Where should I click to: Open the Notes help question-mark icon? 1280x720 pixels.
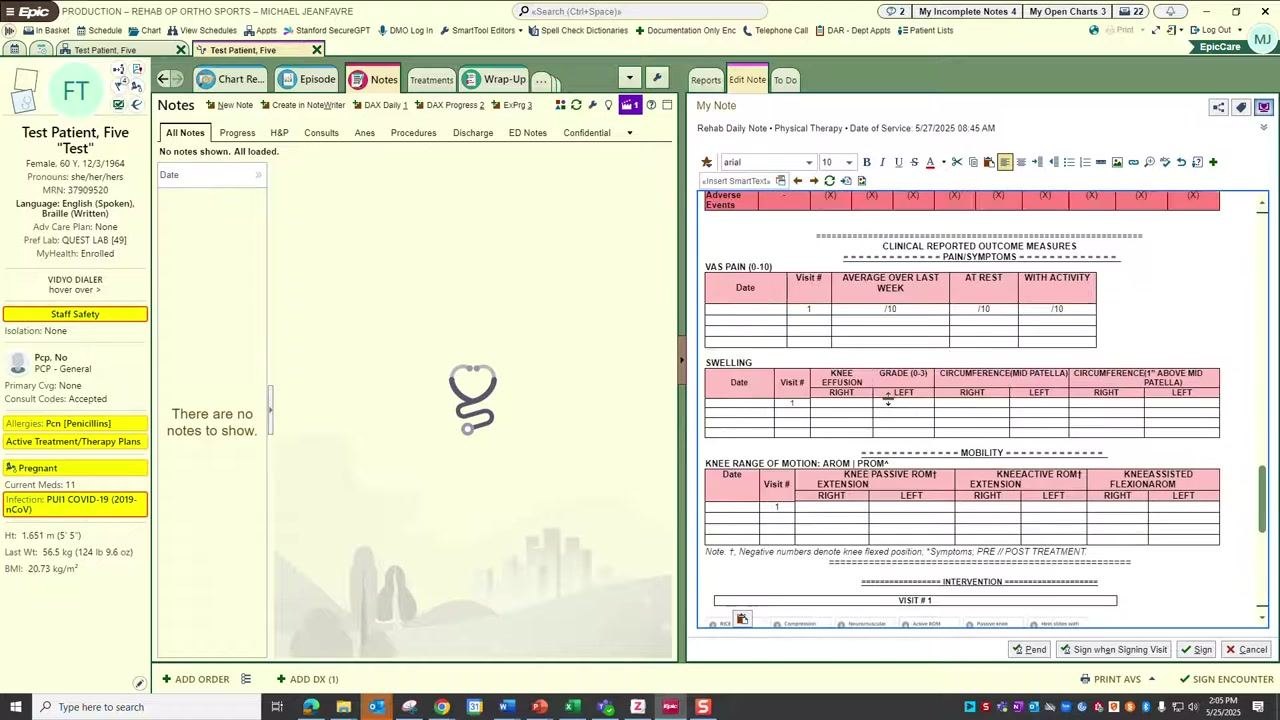pyautogui.click(x=651, y=105)
